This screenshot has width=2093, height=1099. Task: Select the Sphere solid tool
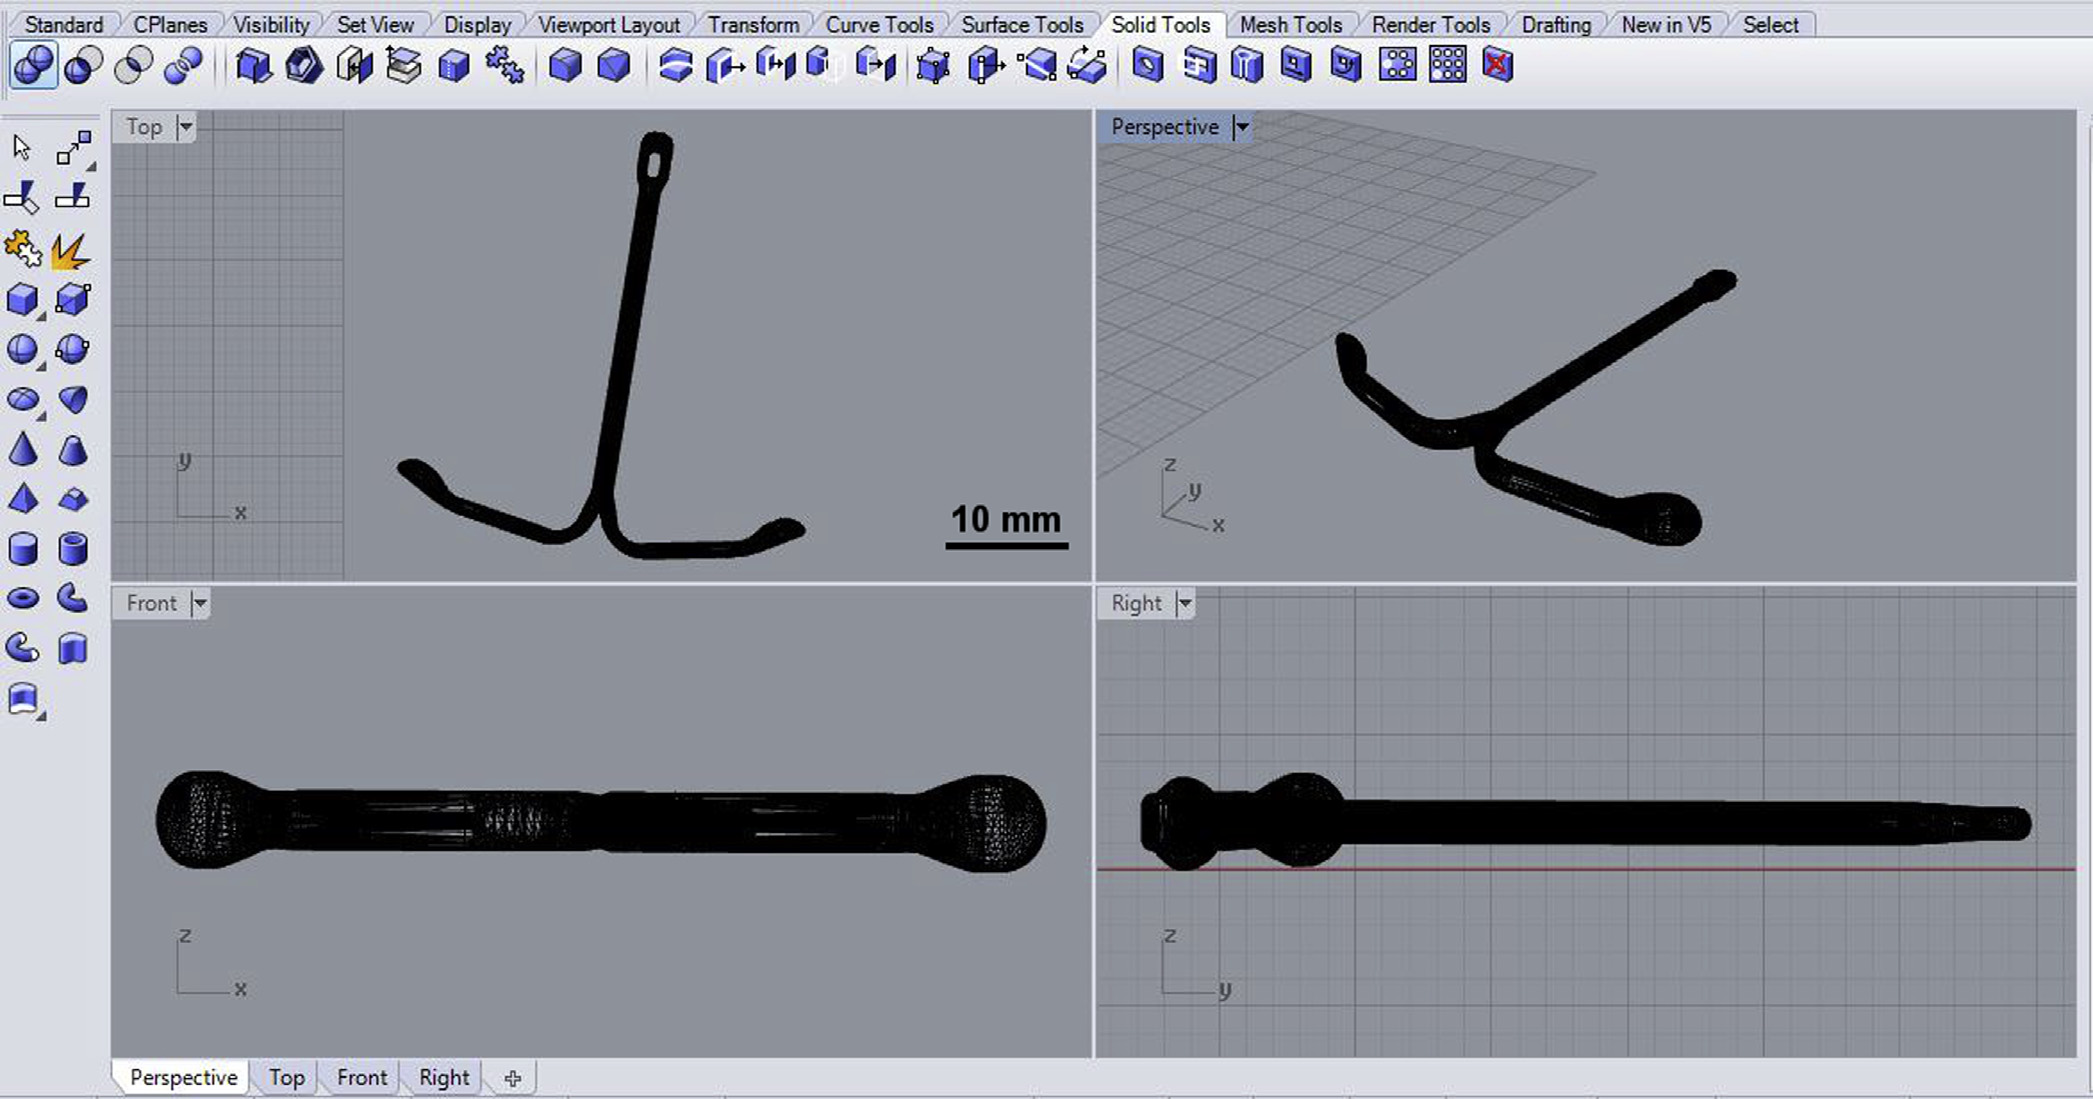tap(22, 349)
